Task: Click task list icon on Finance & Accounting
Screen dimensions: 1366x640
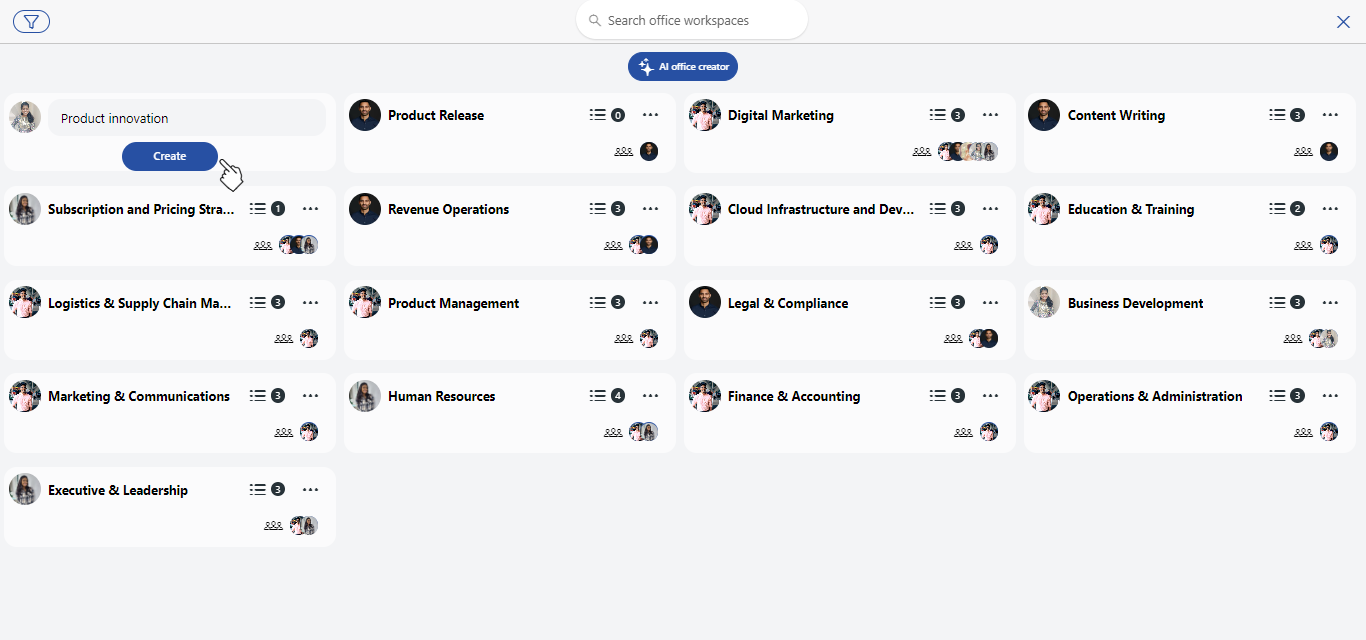Action: point(938,396)
